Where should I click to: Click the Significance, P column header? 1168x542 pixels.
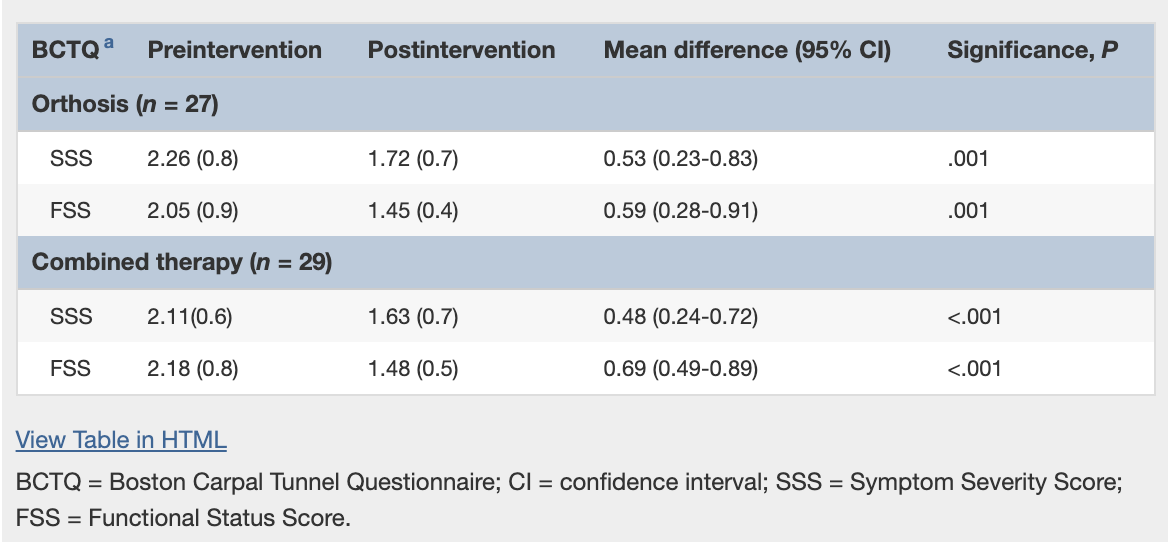(x=1032, y=51)
